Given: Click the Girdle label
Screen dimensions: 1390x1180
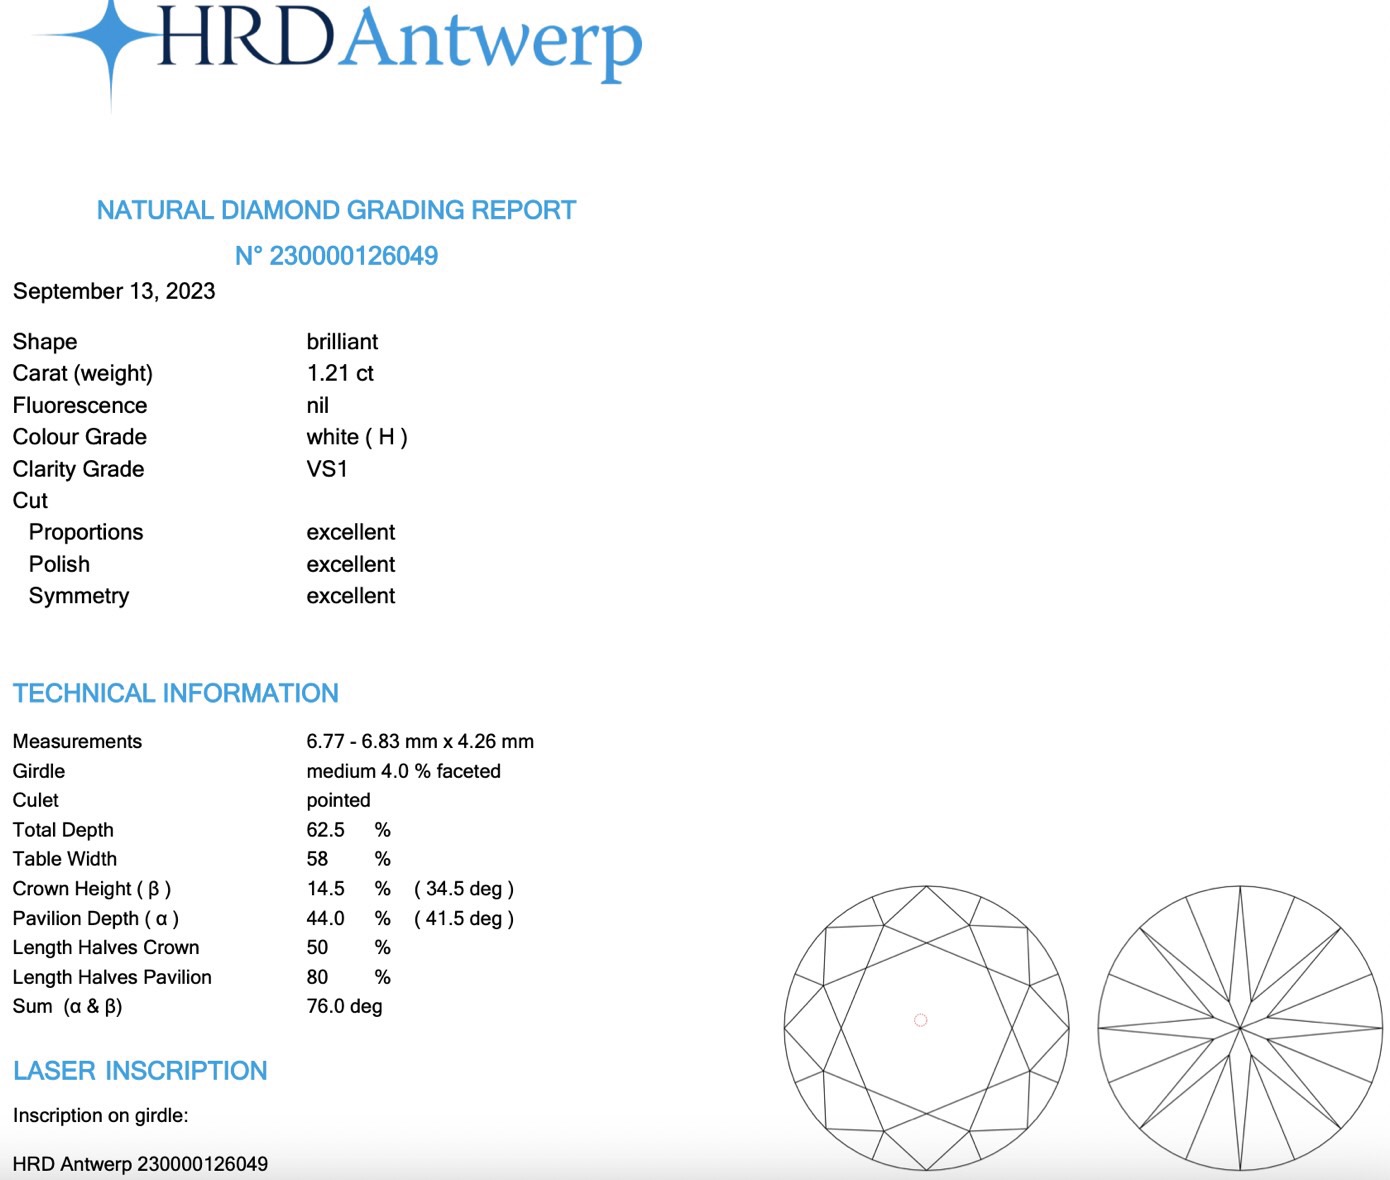Looking at the screenshot, I should coord(39,771).
